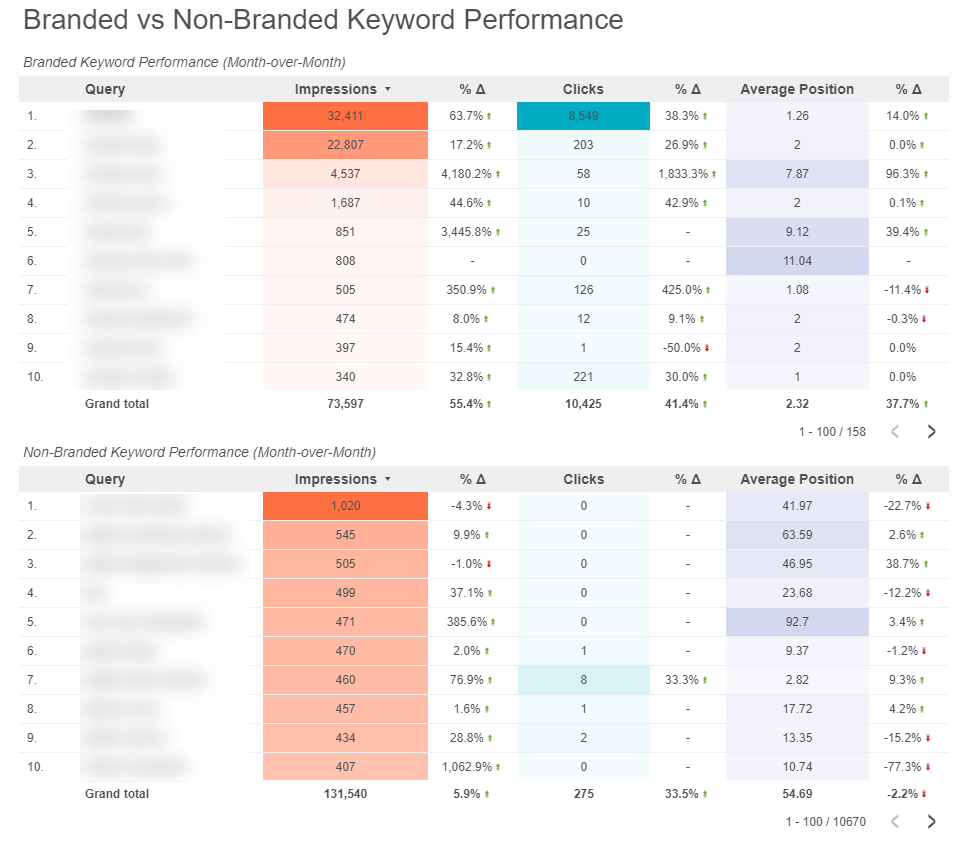Screen dimensions: 958x845
Task: Click sort arrow on Branded Impressions header
Action: pyautogui.click(x=388, y=90)
